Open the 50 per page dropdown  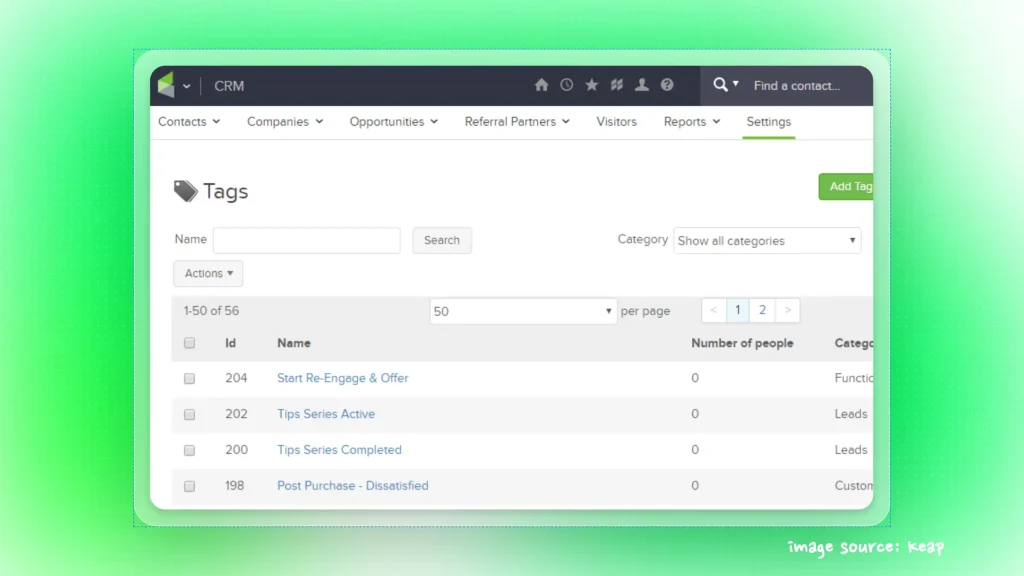tap(524, 311)
